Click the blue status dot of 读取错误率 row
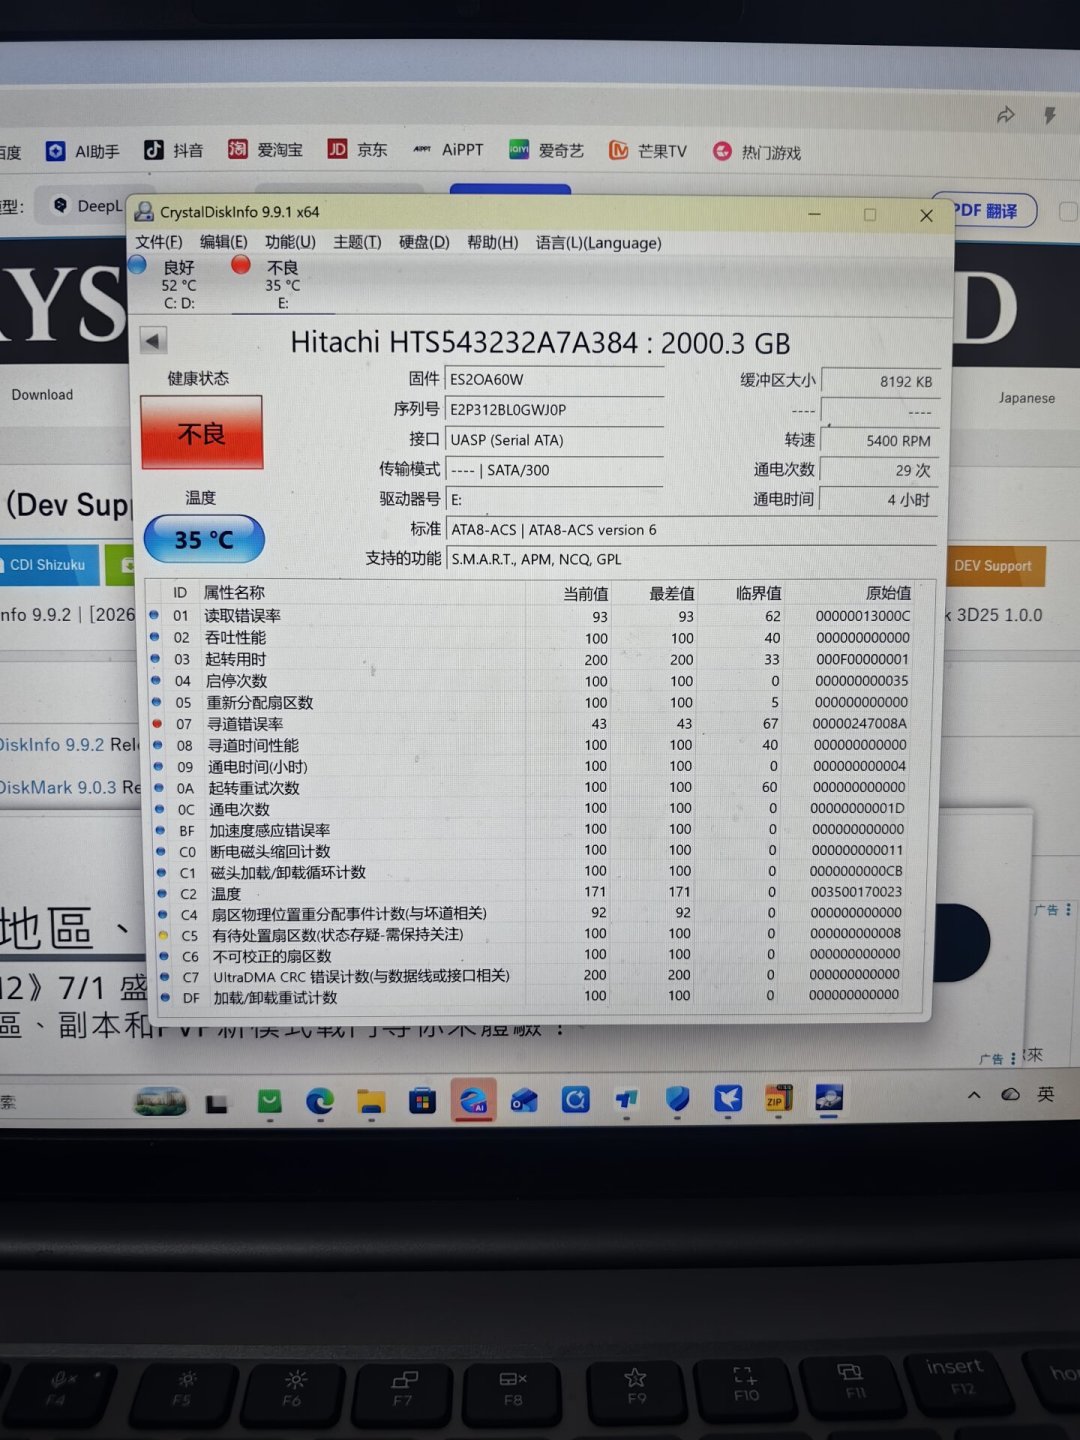Viewport: 1080px width, 1440px height. click(154, 615)
